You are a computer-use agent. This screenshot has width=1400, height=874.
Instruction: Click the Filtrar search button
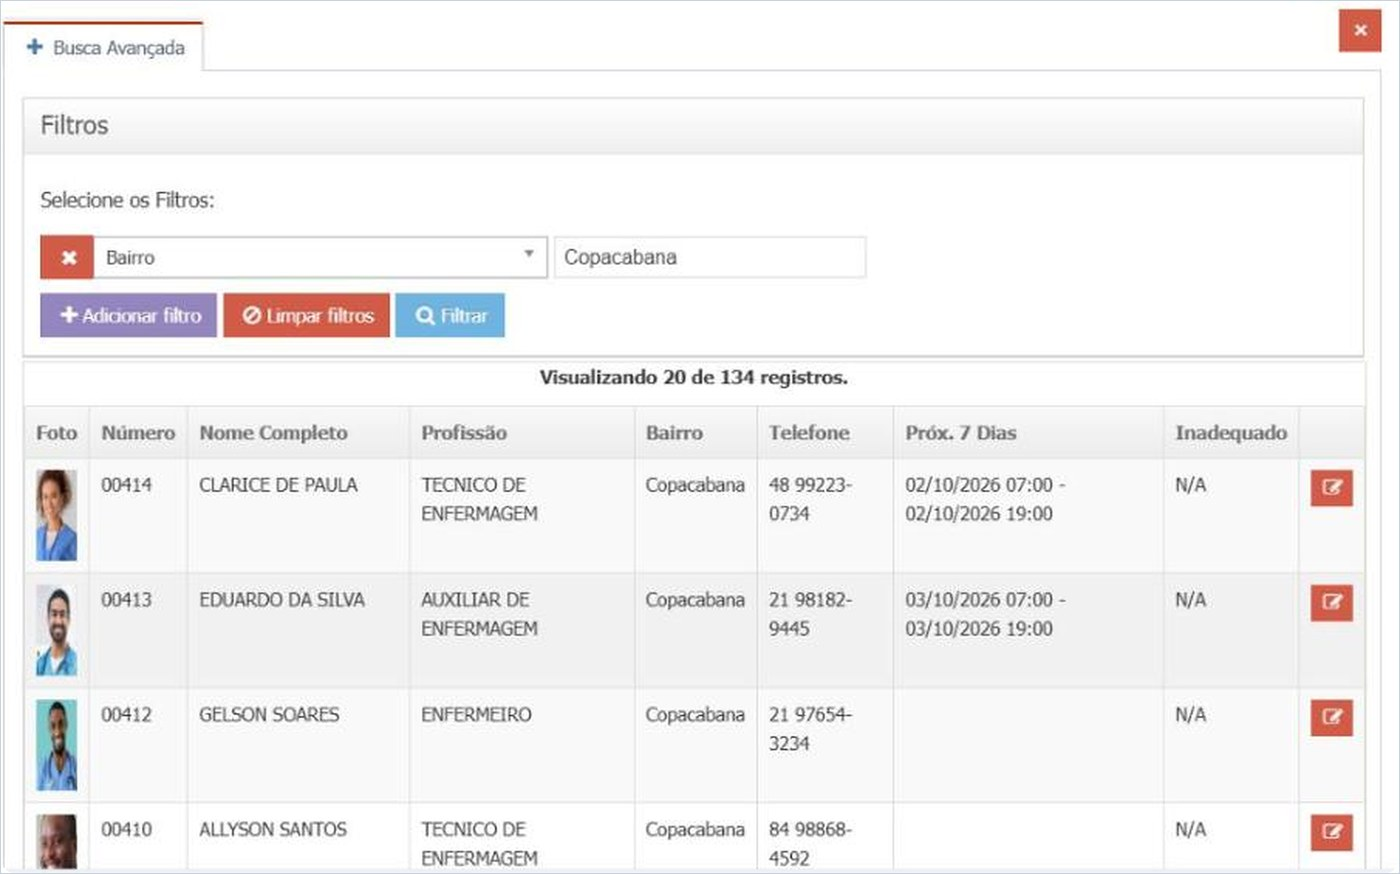[x=450, y=315]
